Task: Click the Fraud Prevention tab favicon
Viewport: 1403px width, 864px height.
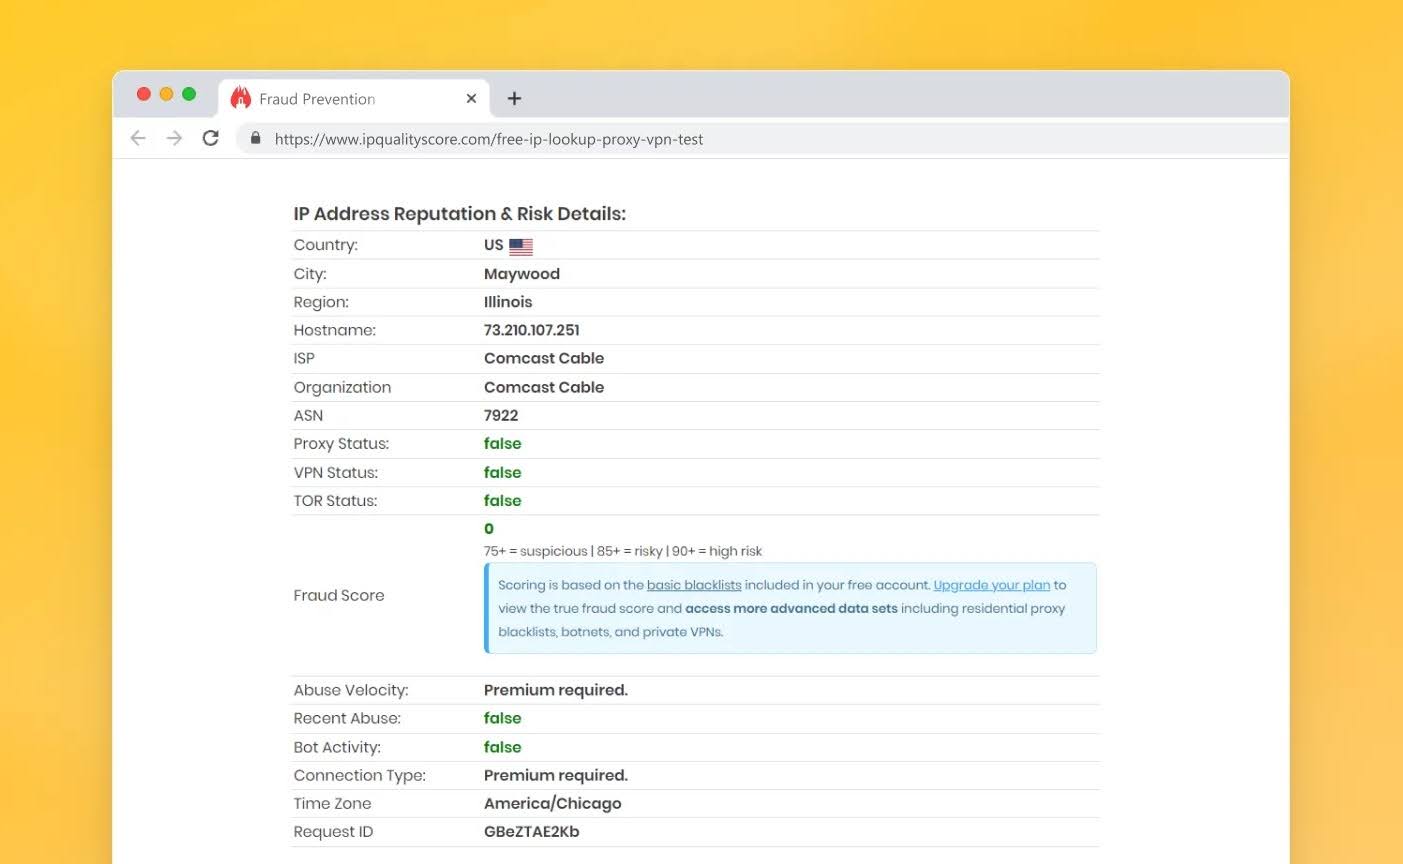Action: (240, 98)
